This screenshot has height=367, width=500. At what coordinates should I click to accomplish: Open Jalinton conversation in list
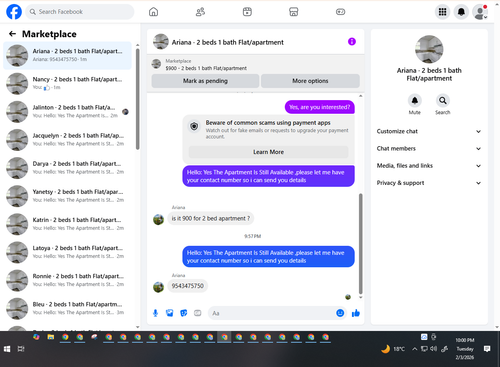pos(67,112)
